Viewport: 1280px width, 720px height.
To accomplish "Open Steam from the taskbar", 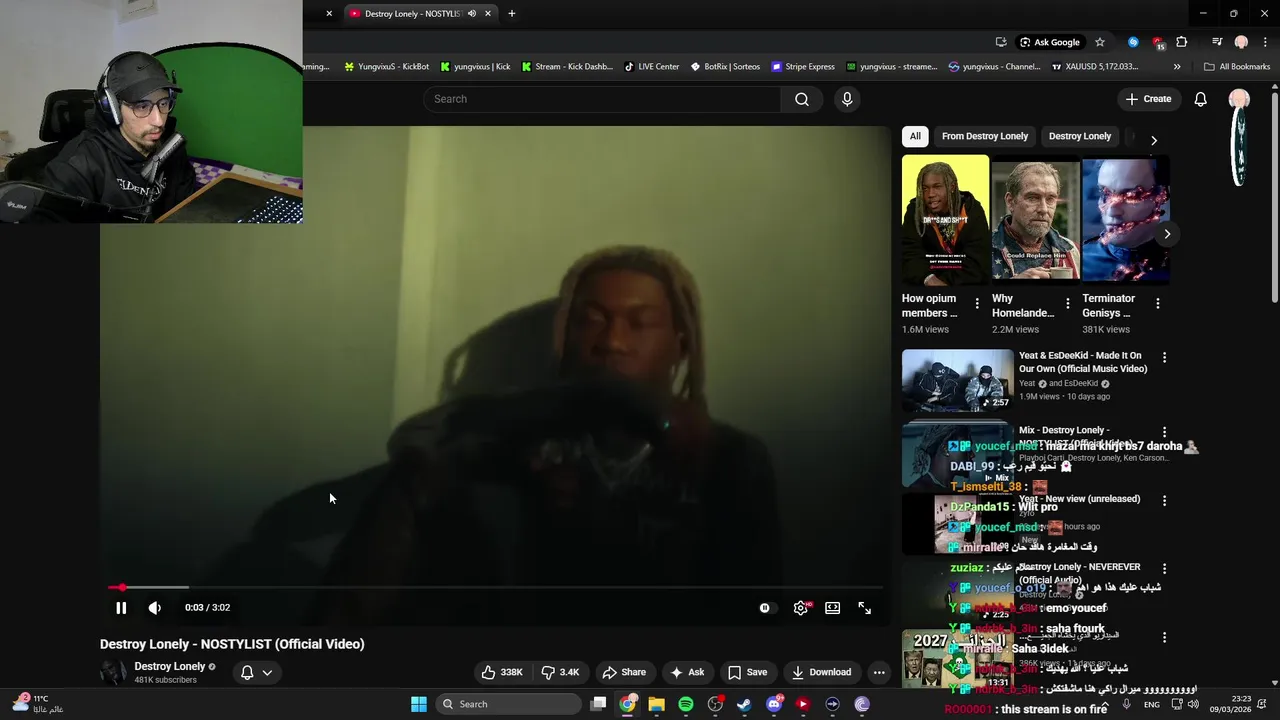I will tap(744, 704).
